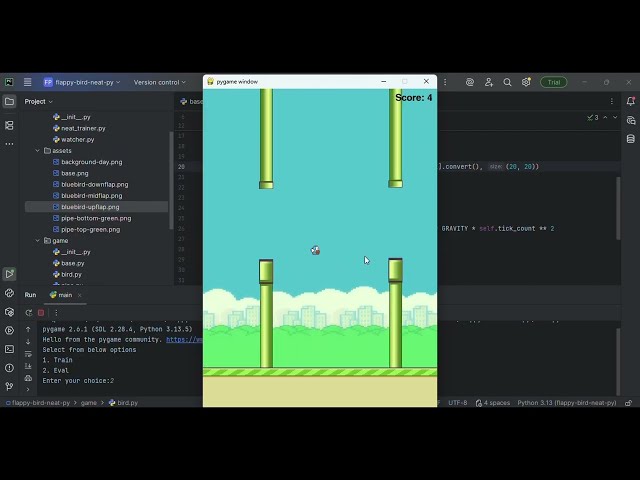
Task: Open the Problems tool window icon
Action: [9, 368]
